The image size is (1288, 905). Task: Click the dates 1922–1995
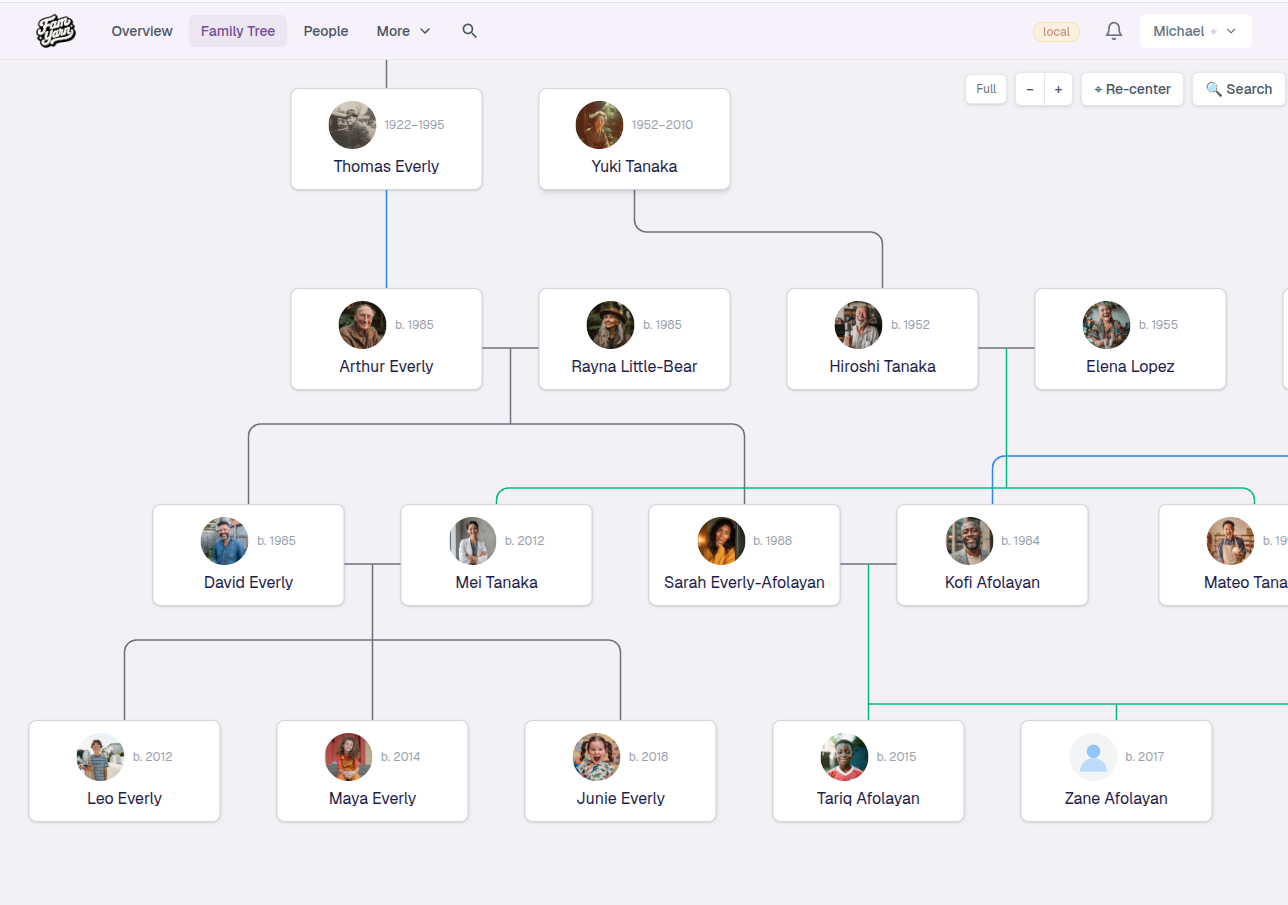(x=414, y=125)
